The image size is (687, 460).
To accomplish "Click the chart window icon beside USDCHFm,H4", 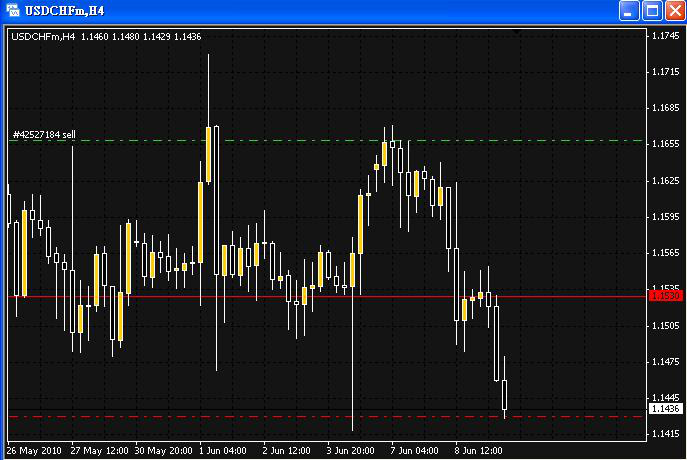I will point(13,10).
